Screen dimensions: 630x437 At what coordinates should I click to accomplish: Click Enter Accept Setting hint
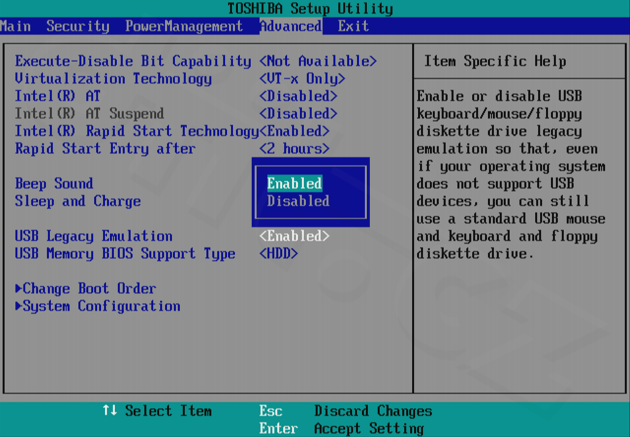tap(342, 428)
